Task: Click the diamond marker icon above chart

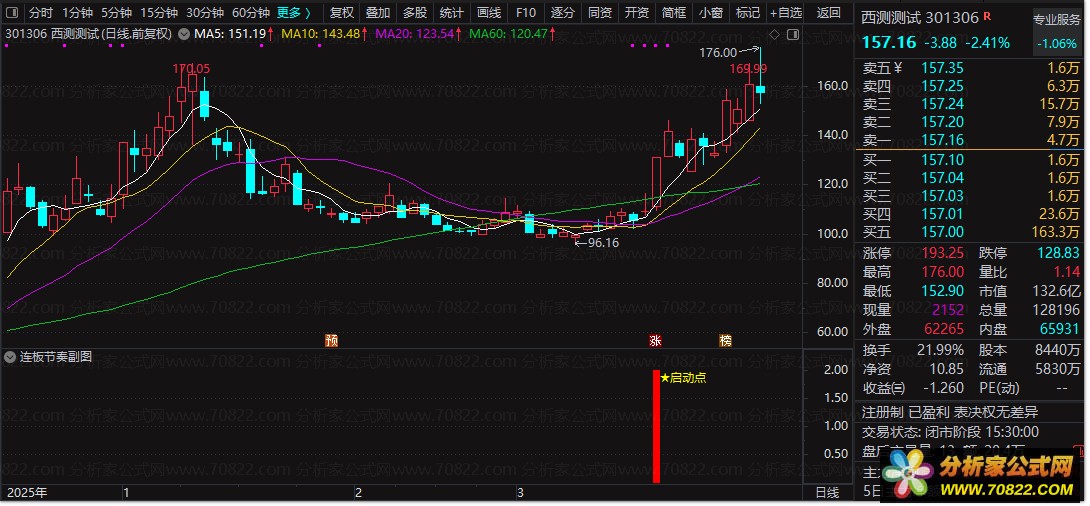Action: coord(775,33)
